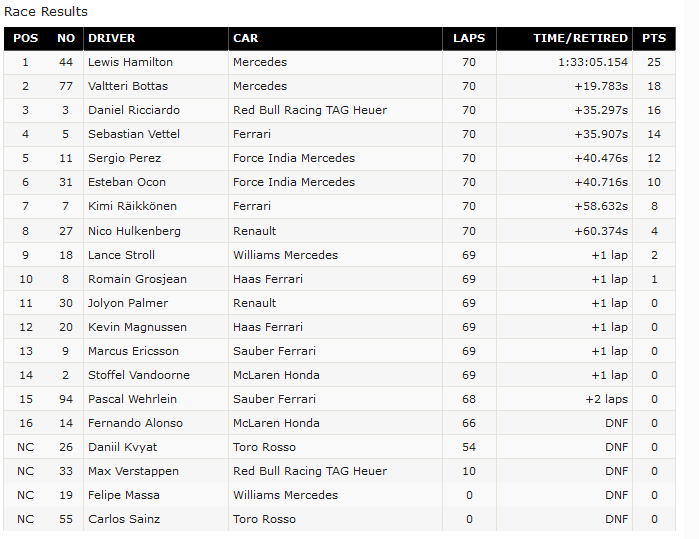Select Force India Mercedes for Sergio Perez
699x539 pixels.
(294, 158)
